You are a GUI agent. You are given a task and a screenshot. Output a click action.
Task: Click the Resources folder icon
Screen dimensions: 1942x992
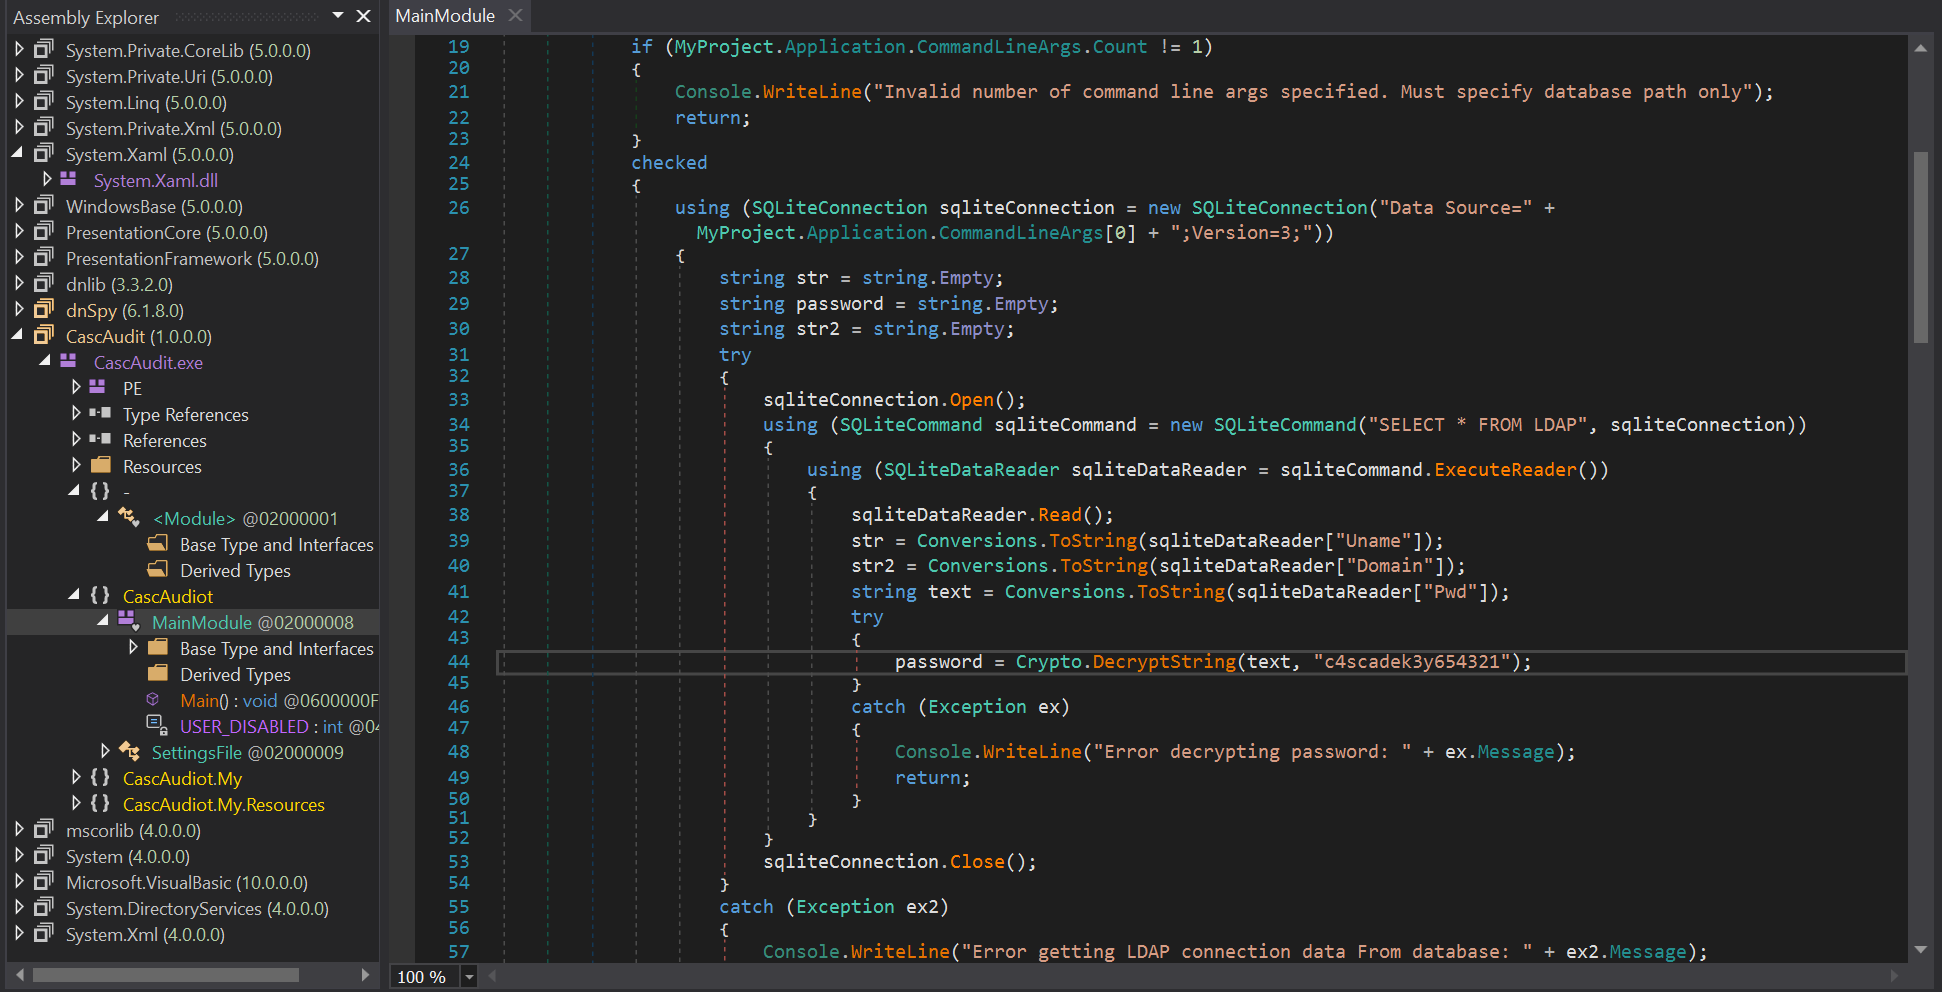[101, 466]
